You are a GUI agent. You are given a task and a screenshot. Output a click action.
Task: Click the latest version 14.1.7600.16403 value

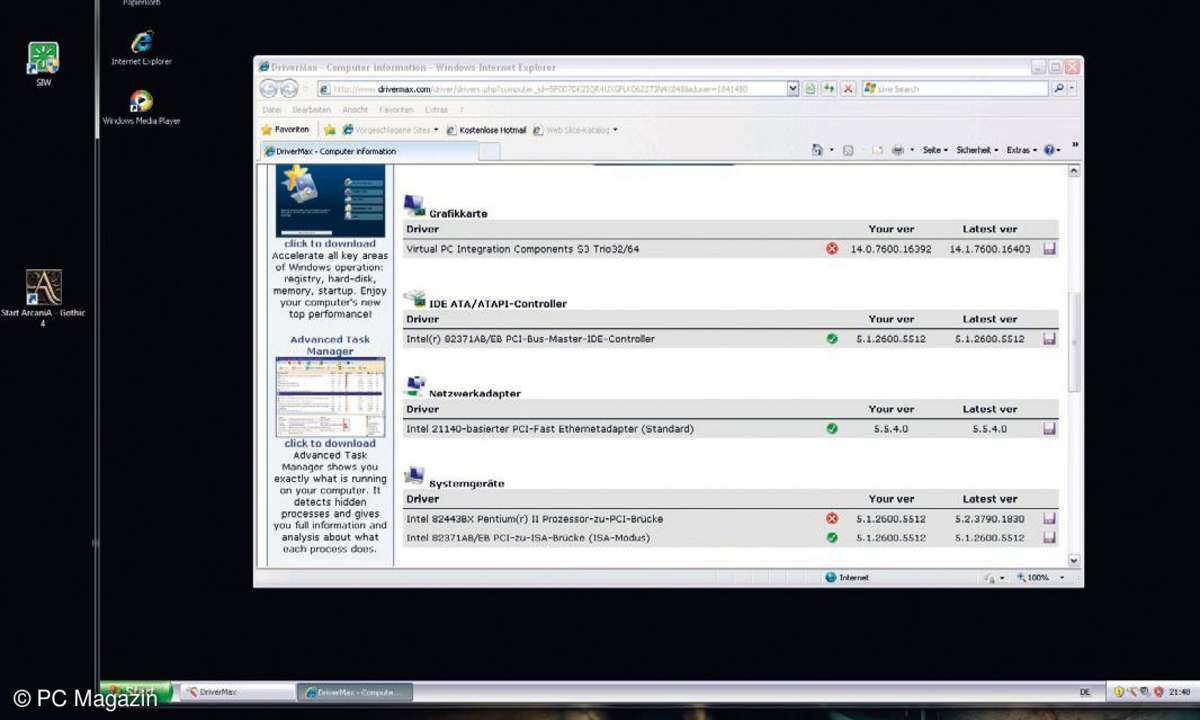(x=990, y=249)
